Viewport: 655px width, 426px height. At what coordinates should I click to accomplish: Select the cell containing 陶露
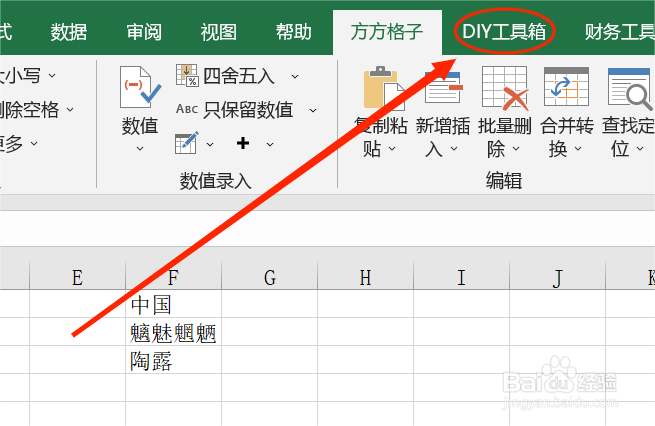coord(173,360)
